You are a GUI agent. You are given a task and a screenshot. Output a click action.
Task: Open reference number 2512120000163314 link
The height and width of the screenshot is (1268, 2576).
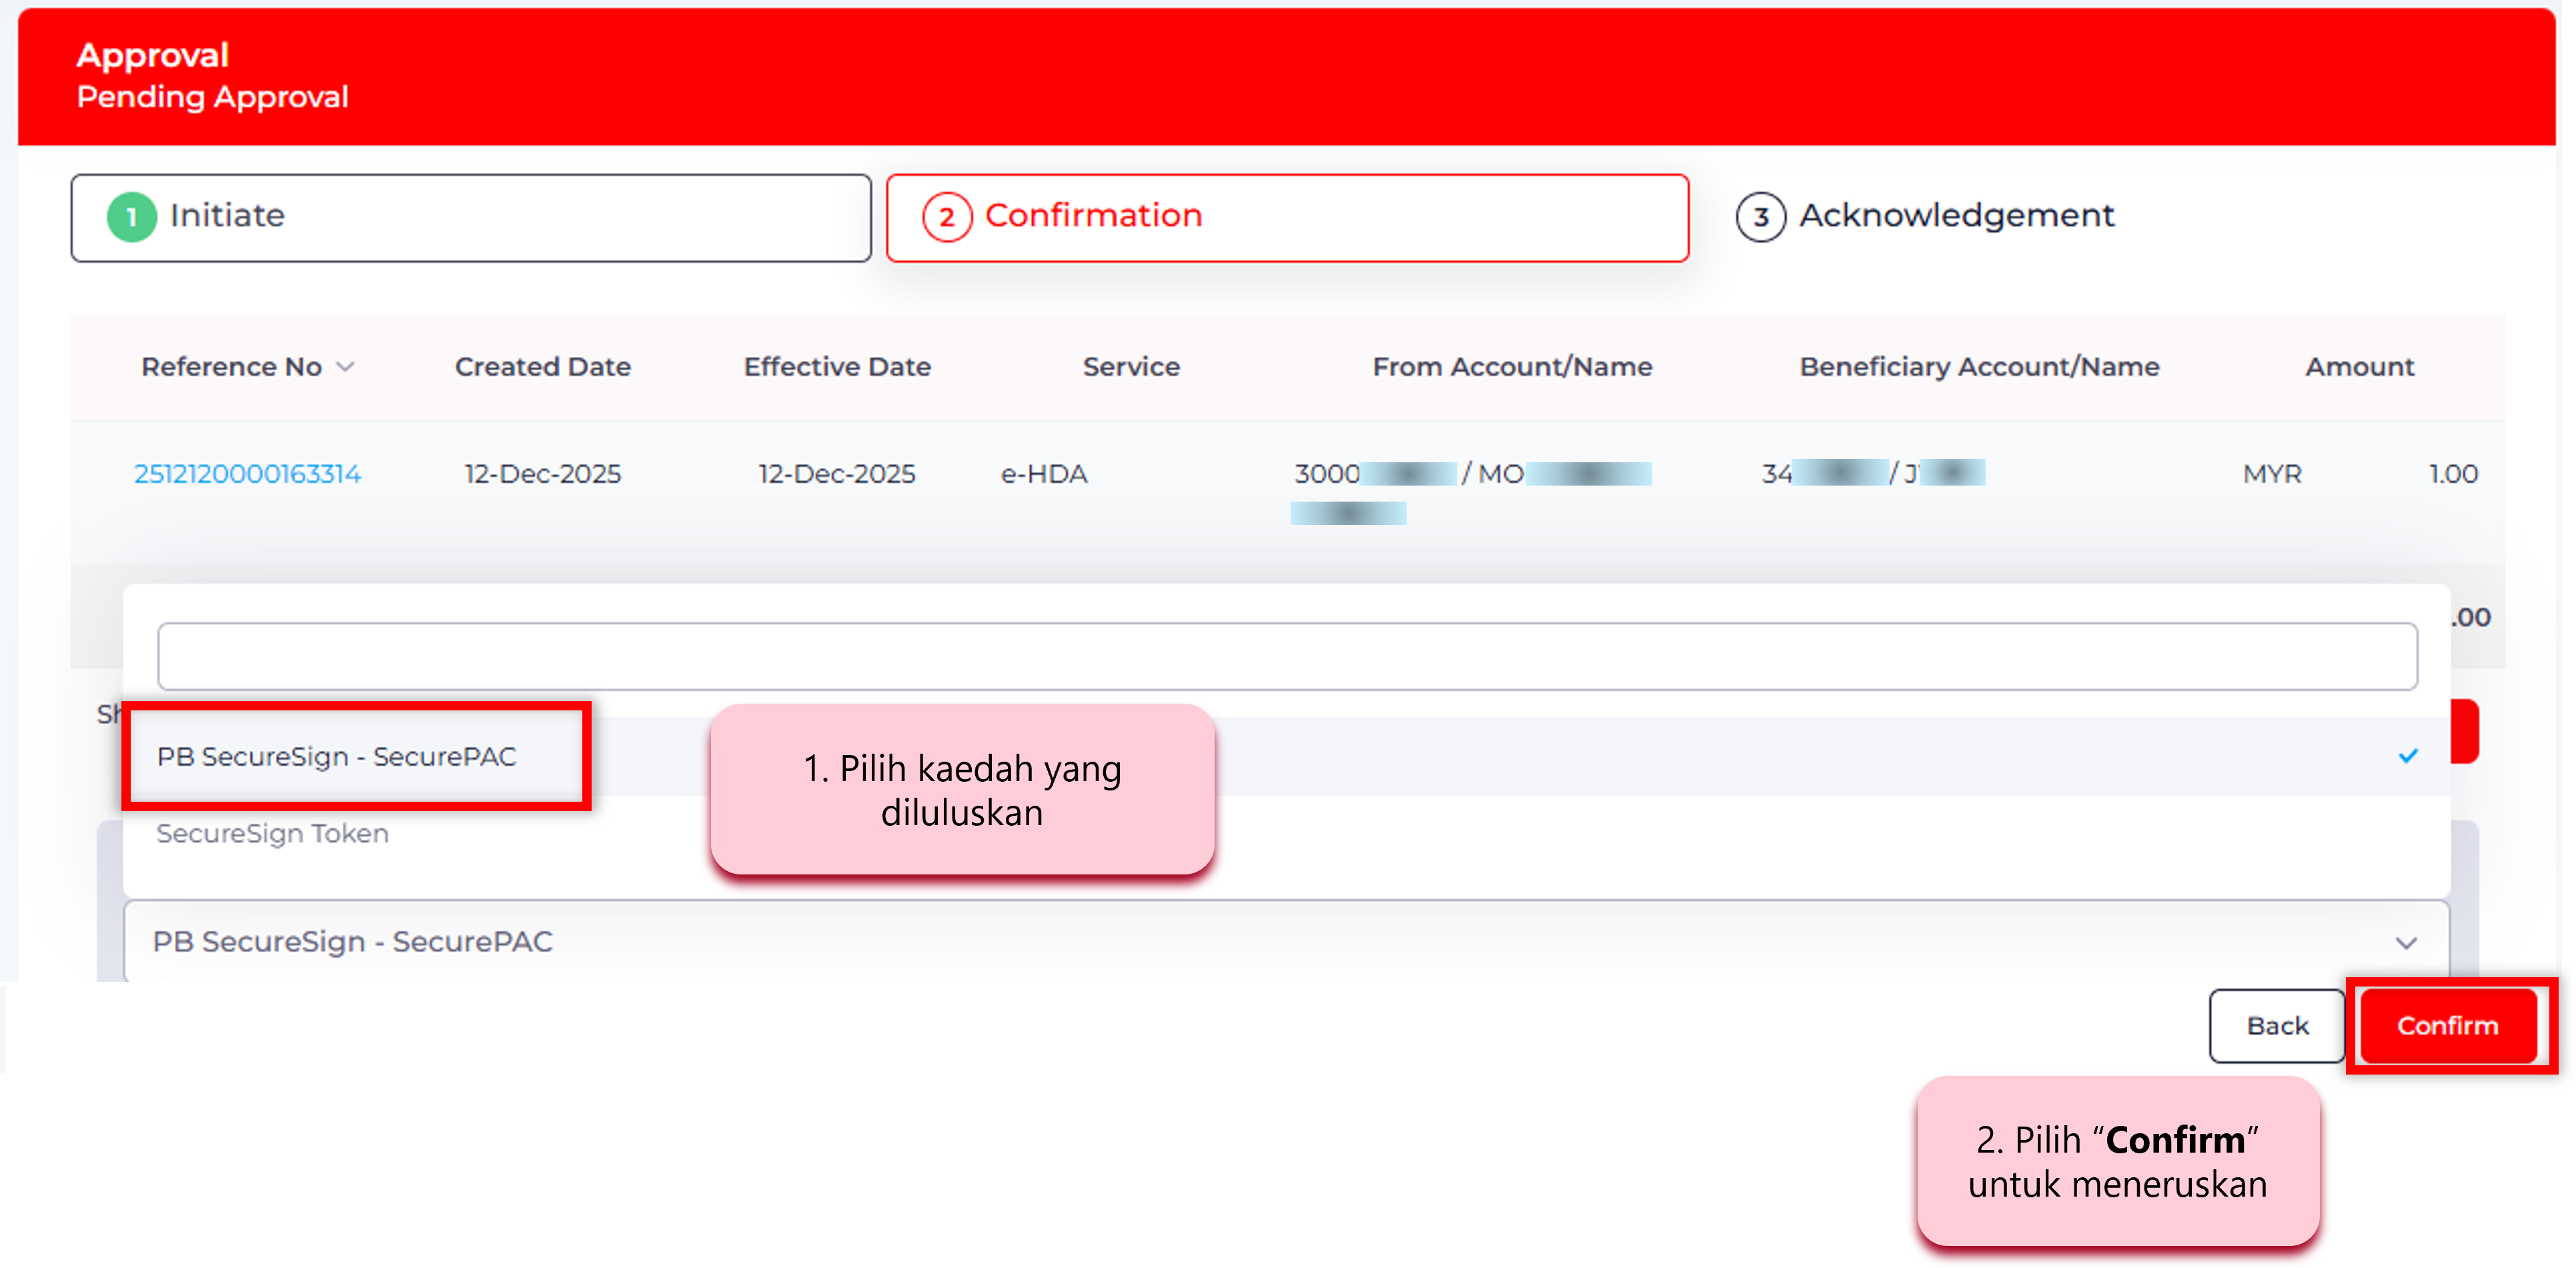[x=247, y=473]
